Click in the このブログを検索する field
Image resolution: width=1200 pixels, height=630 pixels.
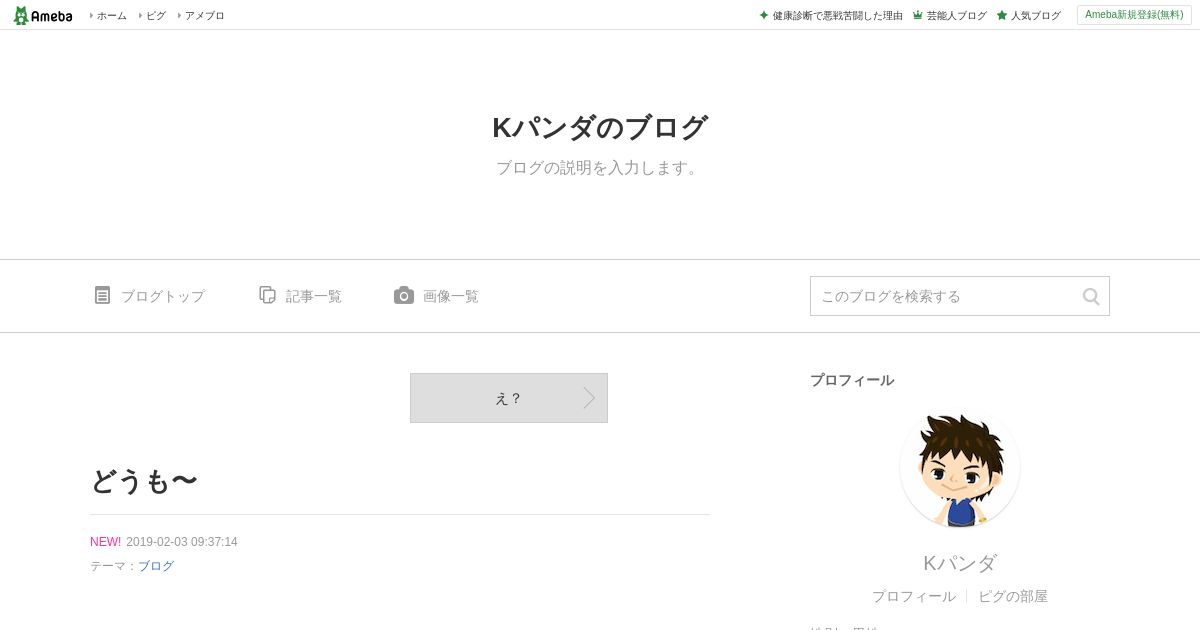(x=945, y=296)
